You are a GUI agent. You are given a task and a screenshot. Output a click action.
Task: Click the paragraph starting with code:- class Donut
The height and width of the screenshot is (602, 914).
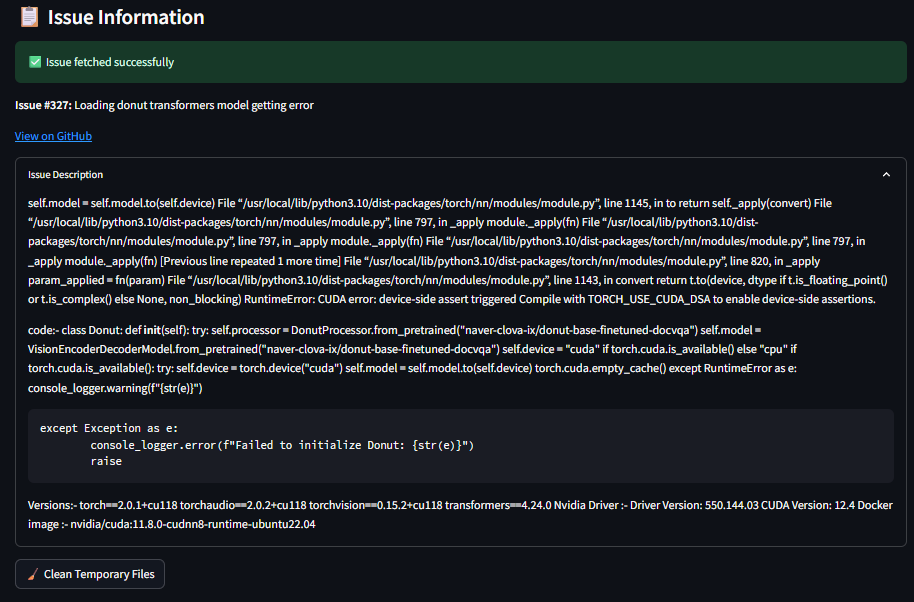tap(413, 359)
